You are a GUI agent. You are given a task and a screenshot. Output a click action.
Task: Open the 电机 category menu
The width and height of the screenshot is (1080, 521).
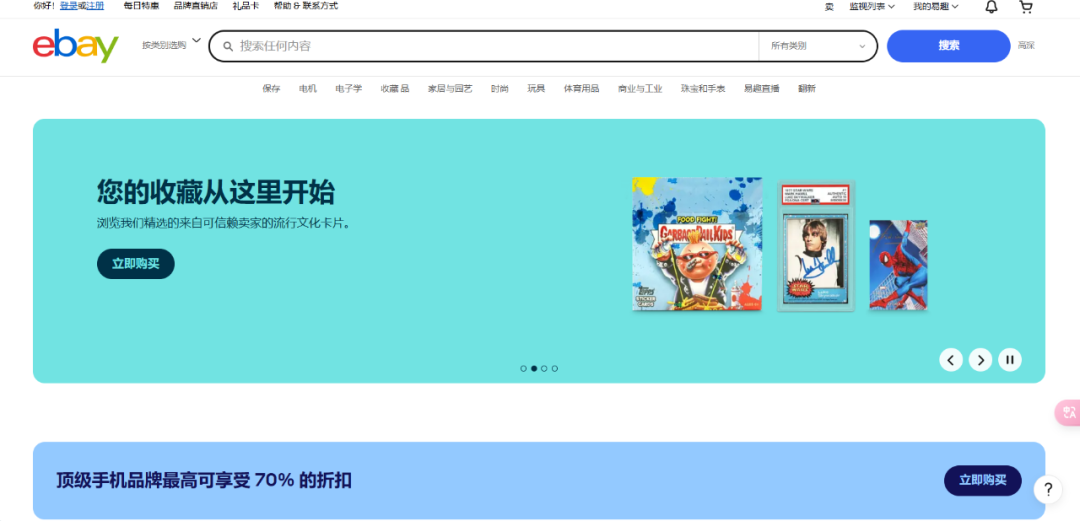[x=308, y=88]
